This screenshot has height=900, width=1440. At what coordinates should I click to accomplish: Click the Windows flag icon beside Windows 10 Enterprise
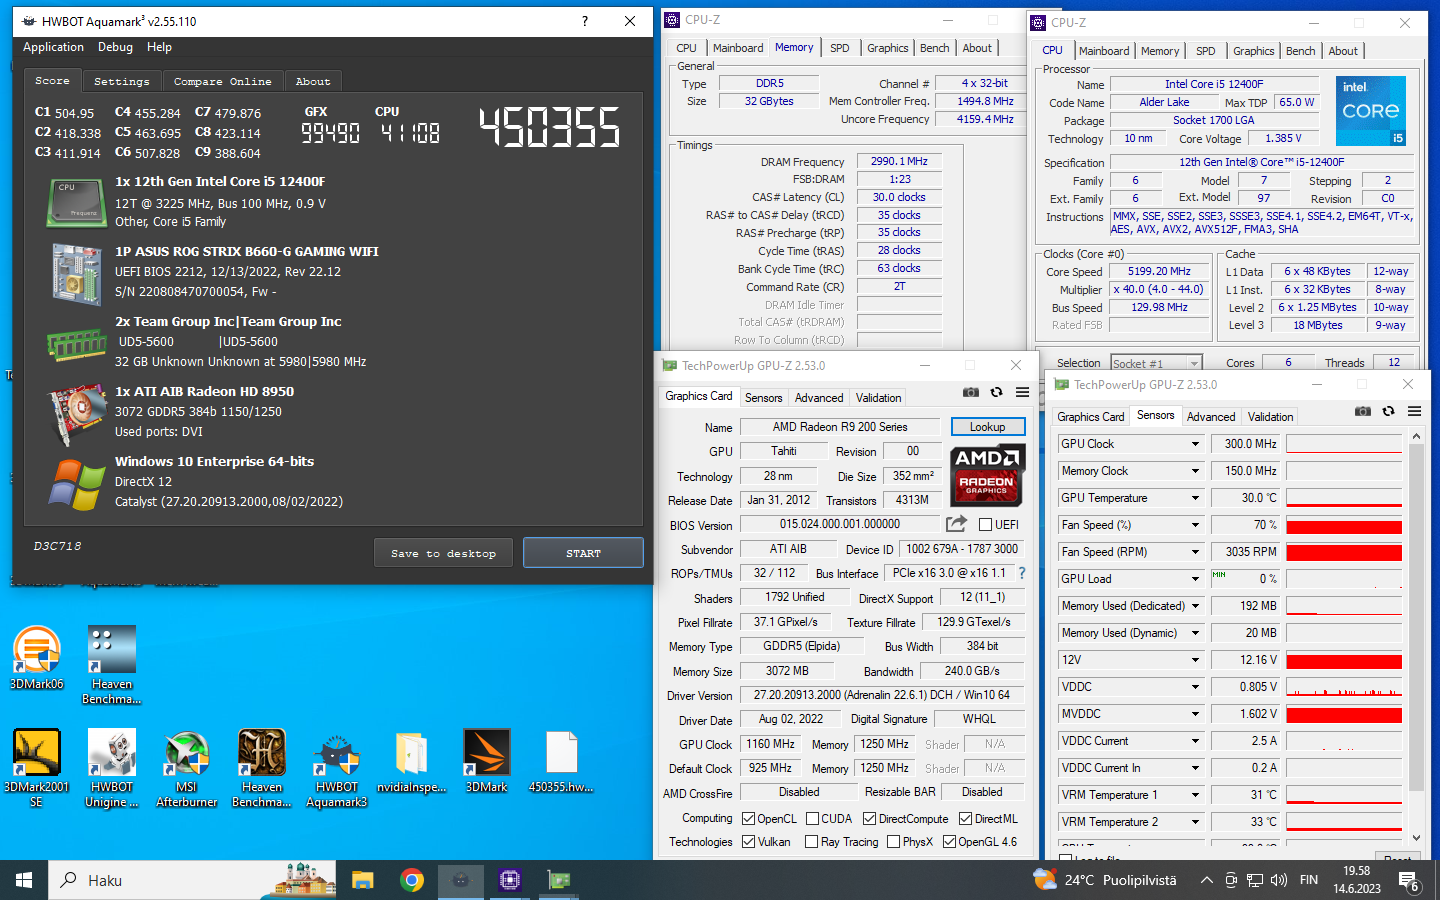click(77, 484)
